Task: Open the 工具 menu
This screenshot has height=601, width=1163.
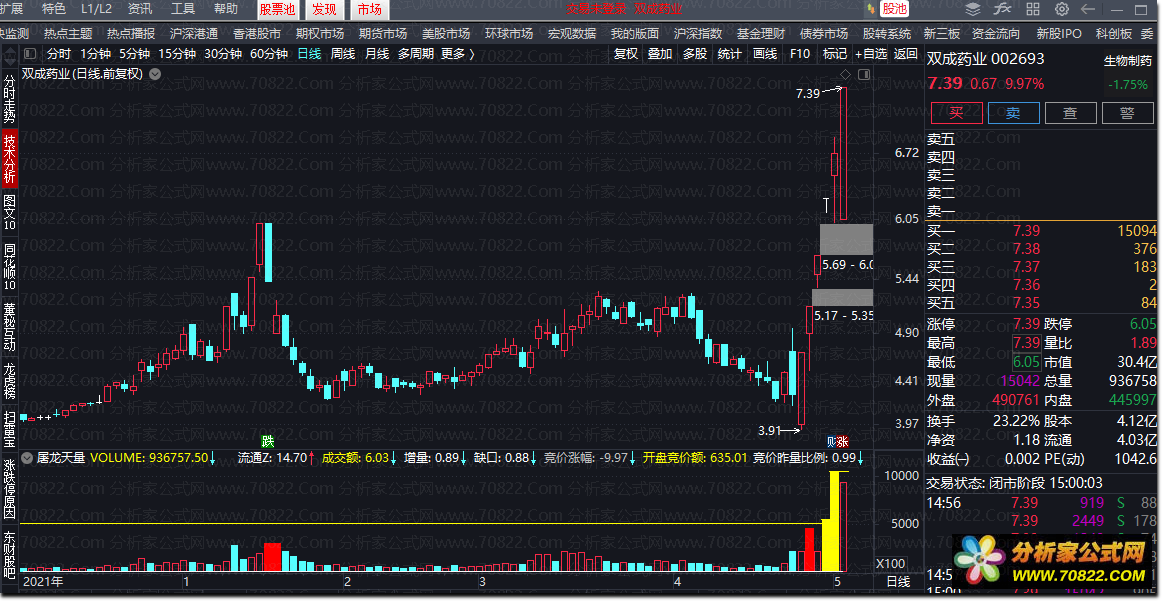Action: click(183, 10)
